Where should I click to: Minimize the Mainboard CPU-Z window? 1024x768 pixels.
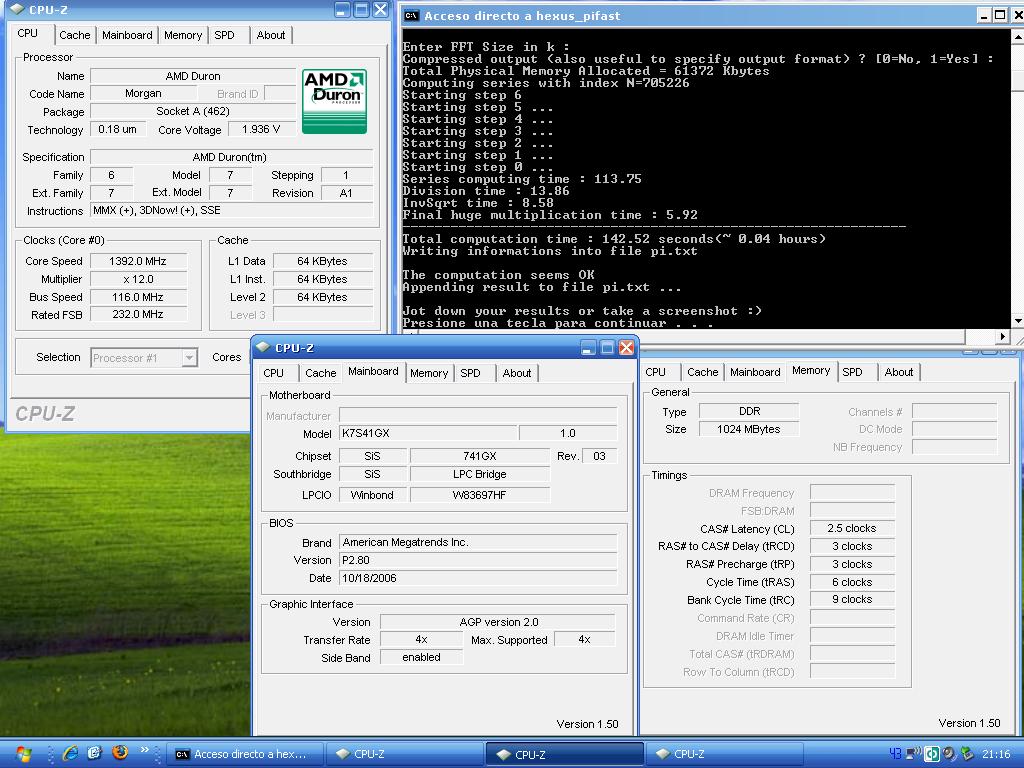coord(588,347)
